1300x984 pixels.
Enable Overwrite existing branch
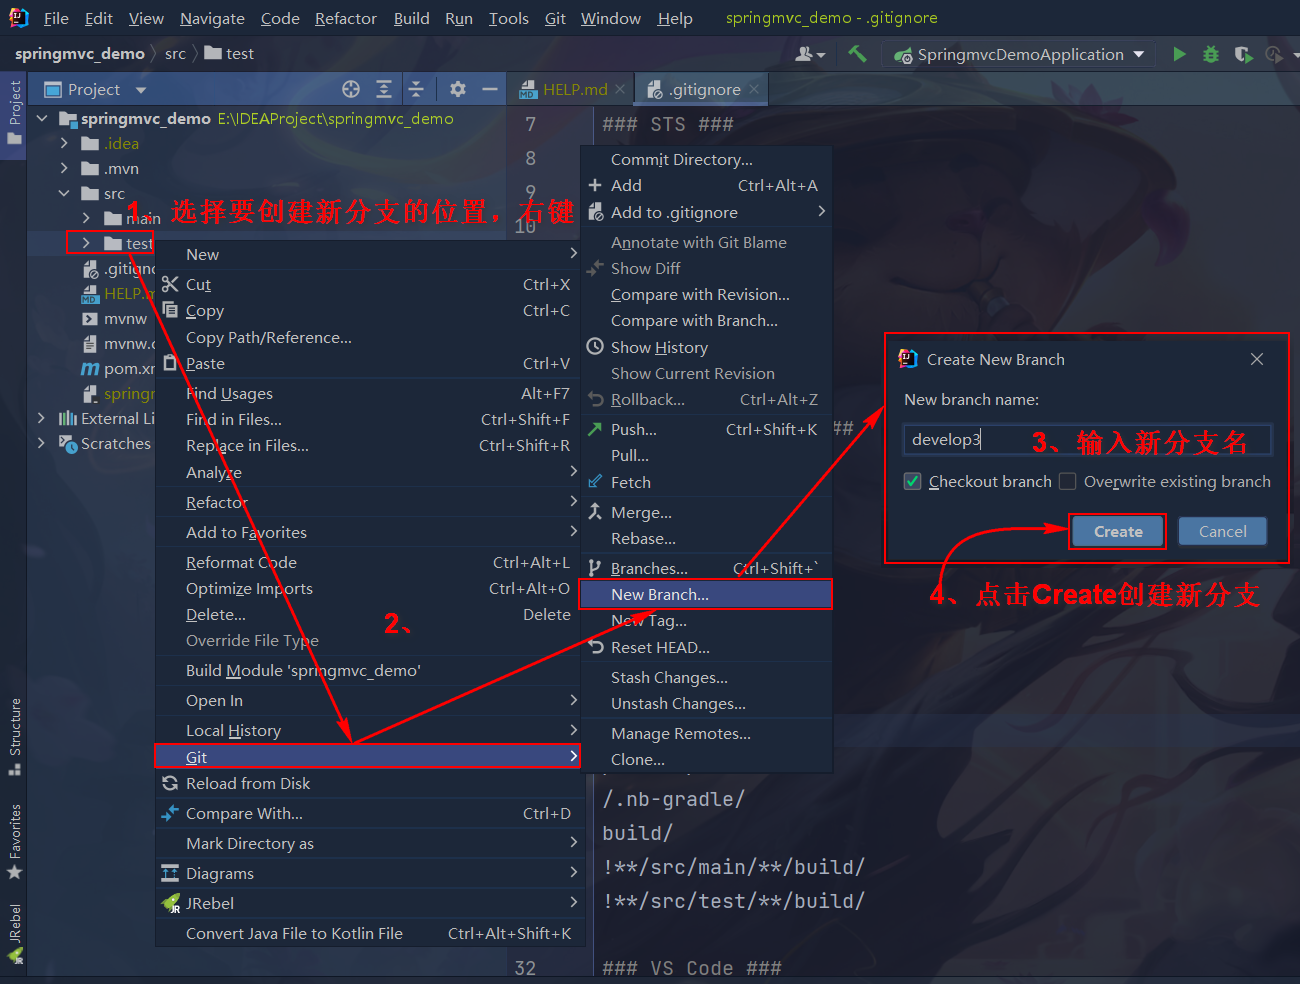click(1066, 481)
